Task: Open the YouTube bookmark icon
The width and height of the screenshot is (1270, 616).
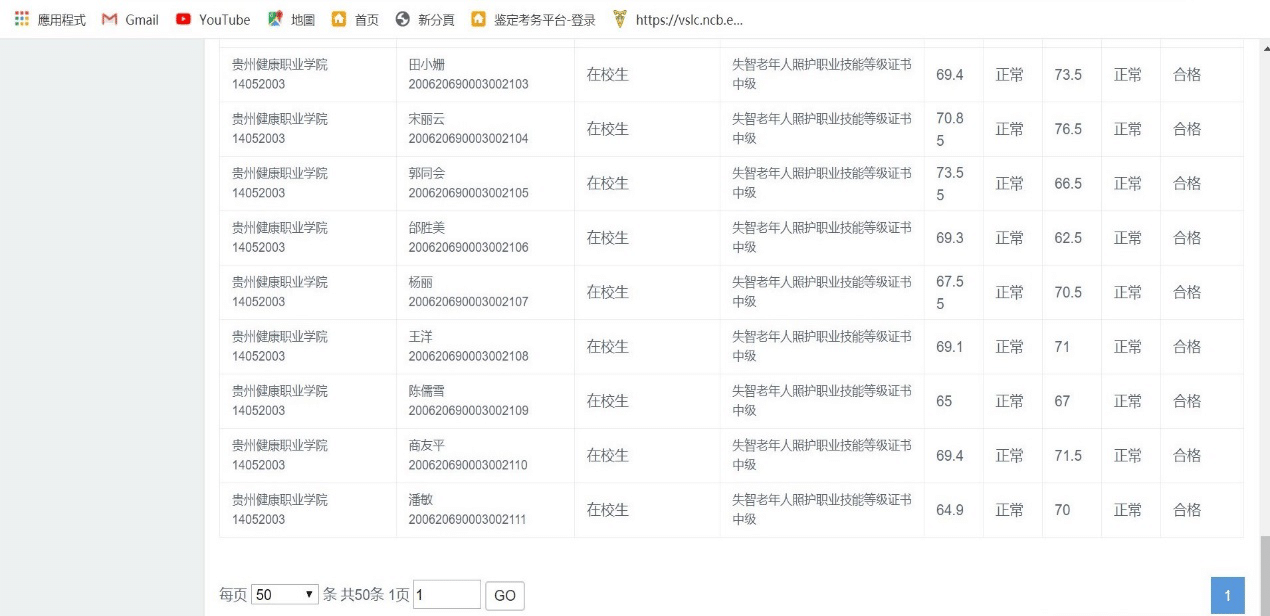Action: click(x=183, y=19)
